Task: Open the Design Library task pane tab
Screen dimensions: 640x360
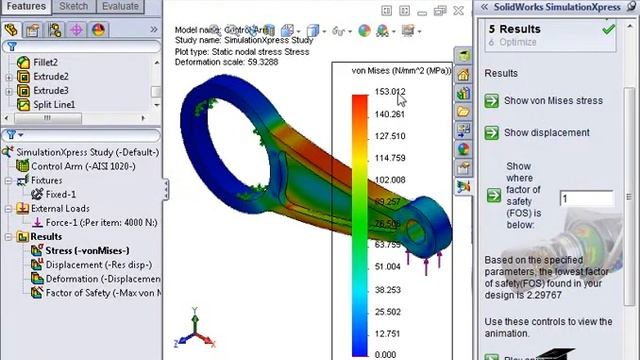Action: point(463,93)
